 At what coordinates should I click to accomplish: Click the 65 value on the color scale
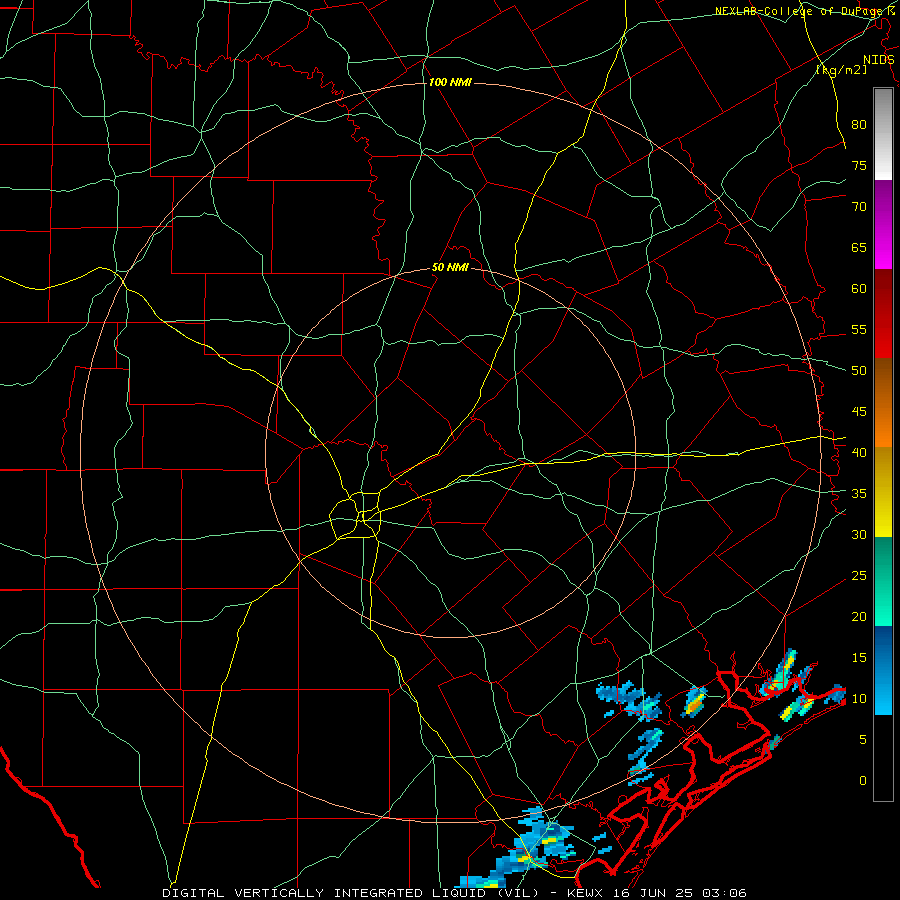click(x=859, y=247)
